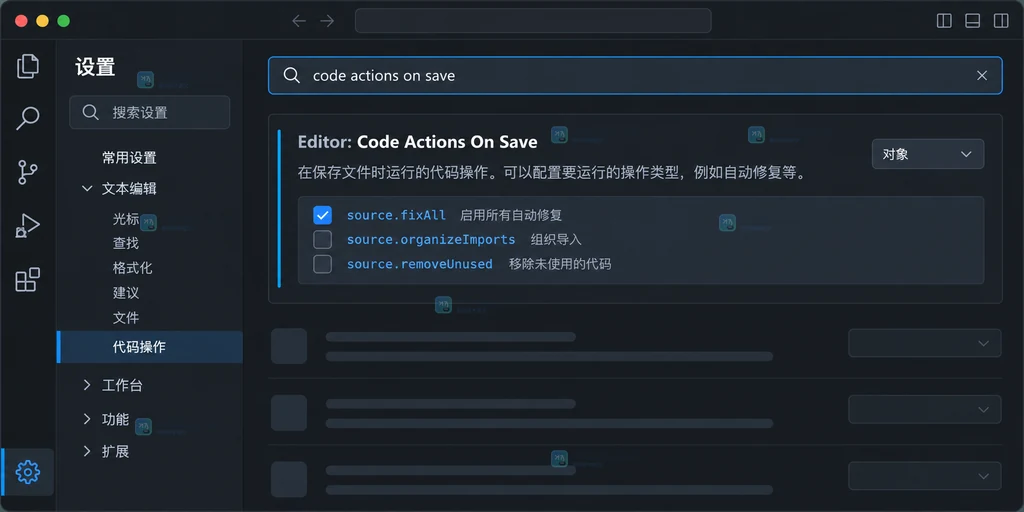
Task: Uncheck the source.fixAll checkbox
Action: click(x=323, y=215)
